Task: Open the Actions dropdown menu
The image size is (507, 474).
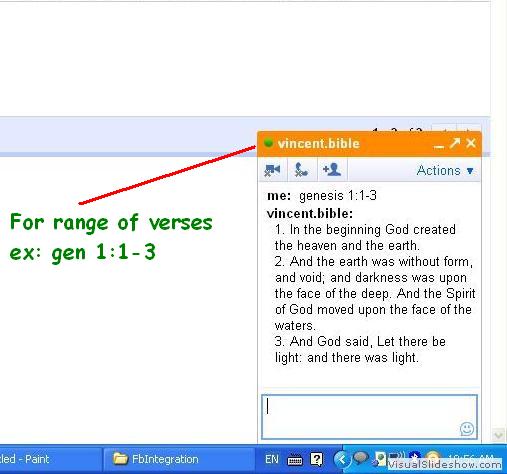Action: (x=445, y=171)
